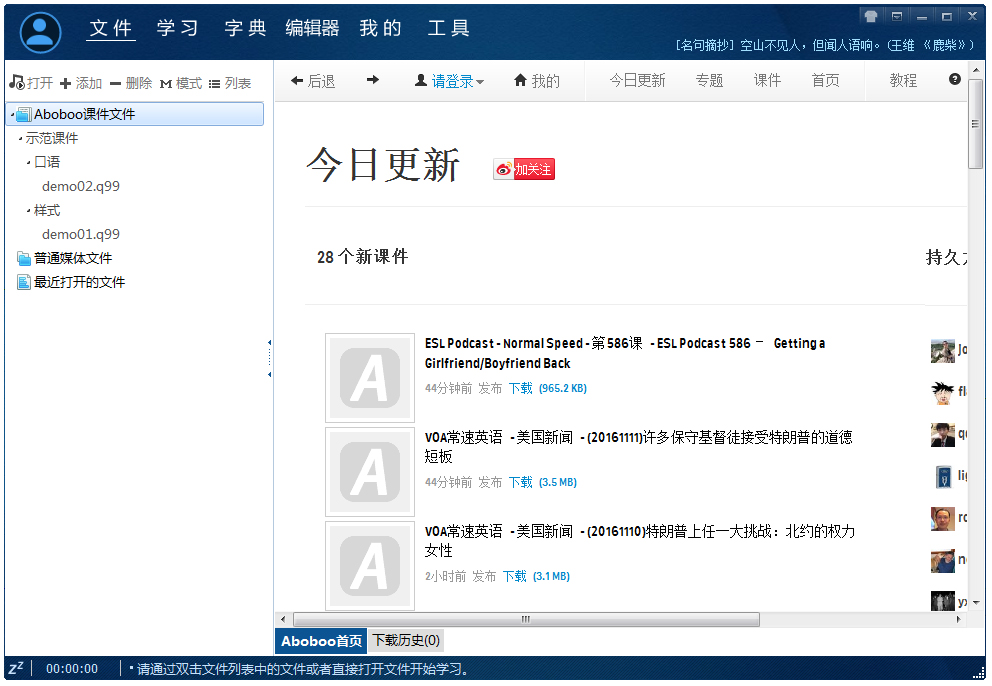This screenshot has width=992, height=686.
Task: Click the user avatar icon
Action: (x=40, y=32)
